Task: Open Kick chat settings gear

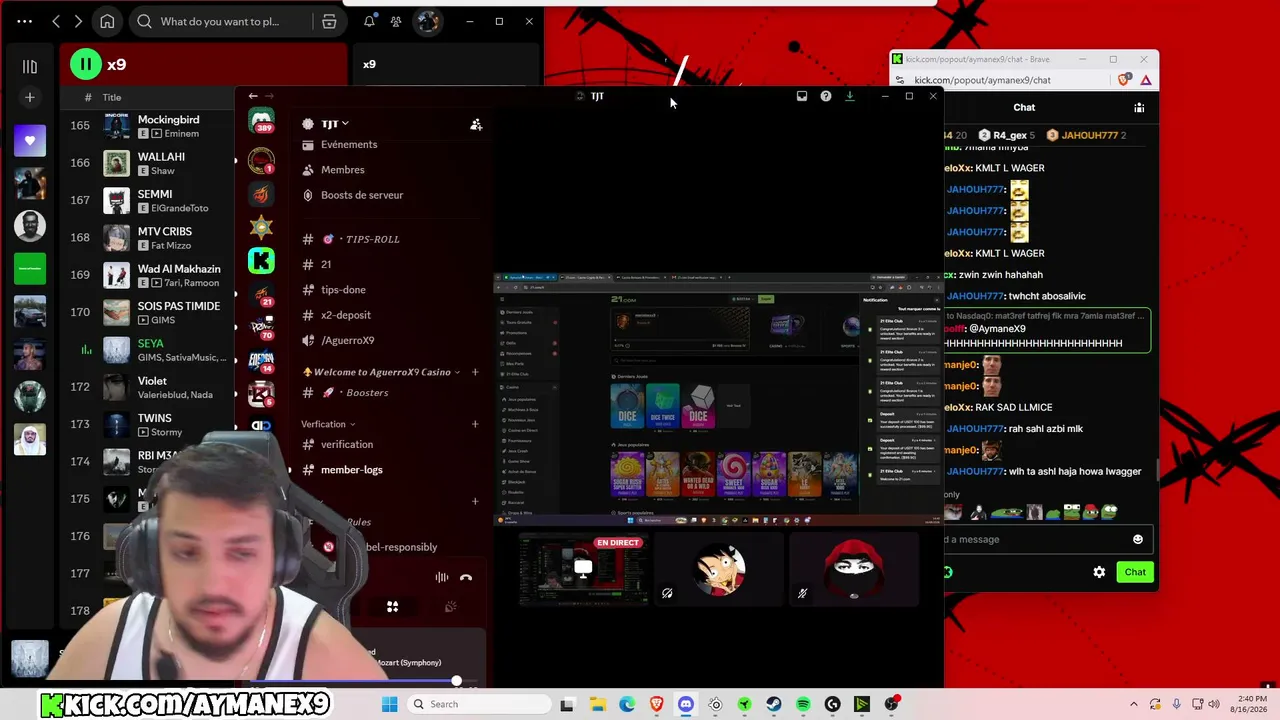Action: click(1099, 572)
